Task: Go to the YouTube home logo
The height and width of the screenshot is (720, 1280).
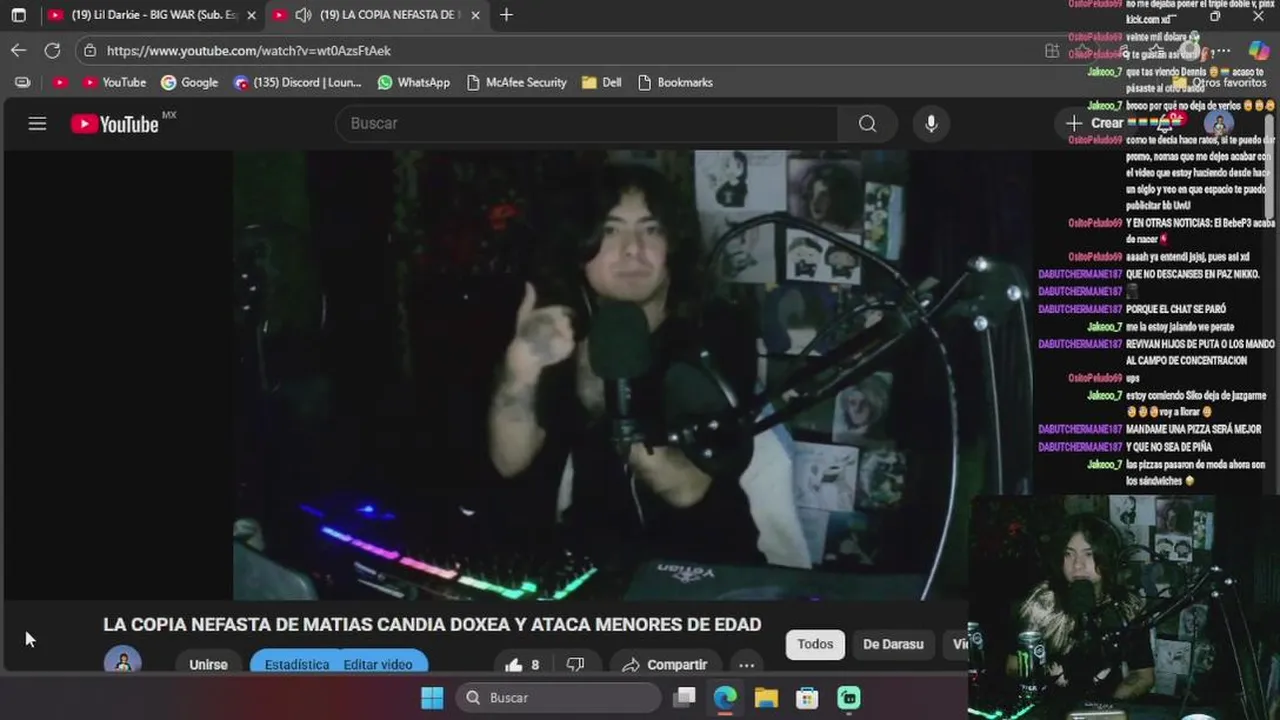Action: pos(115,123)
